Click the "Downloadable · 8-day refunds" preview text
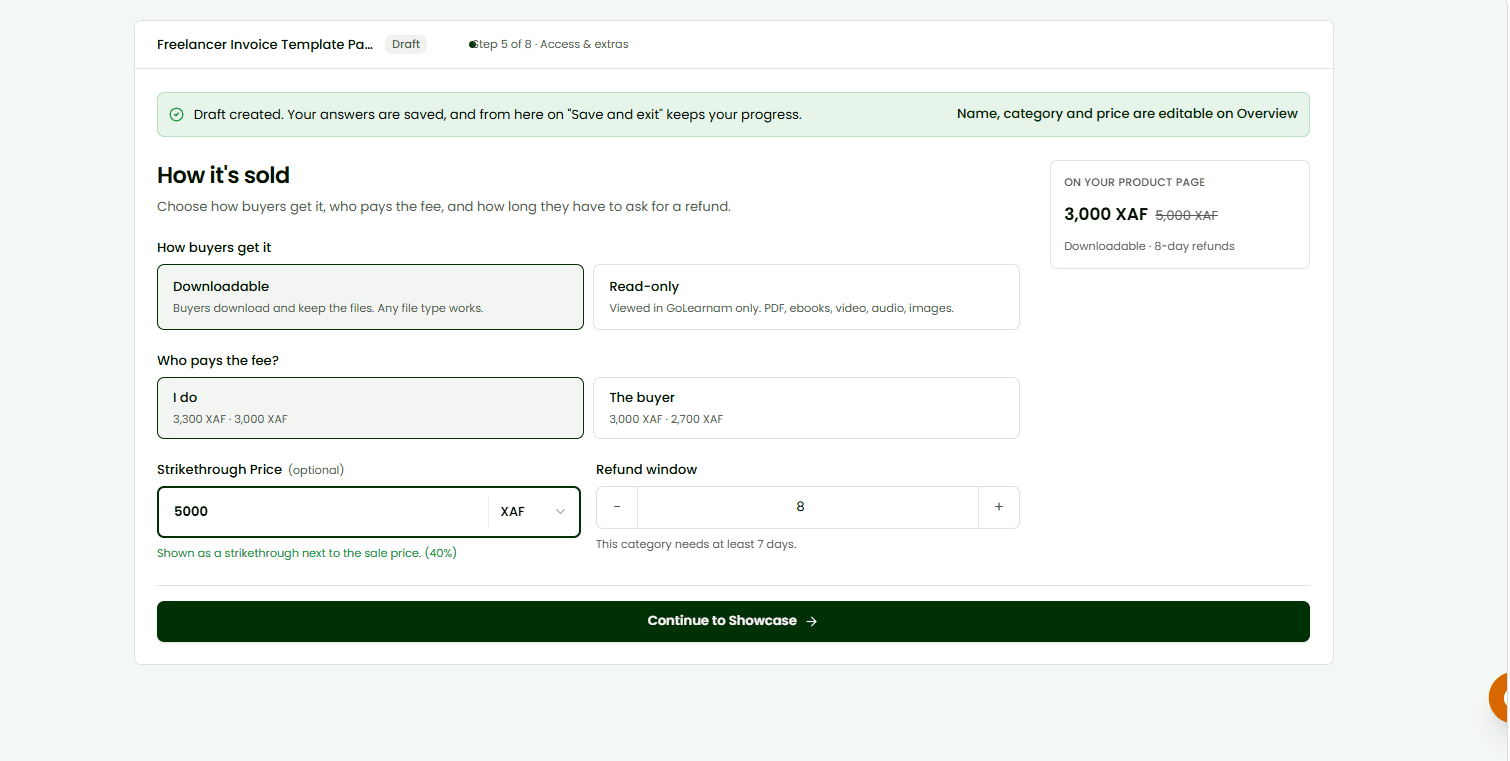The height and width of the screenshot is (761, 1510). pyautogui.click(x=1149, y=247)
